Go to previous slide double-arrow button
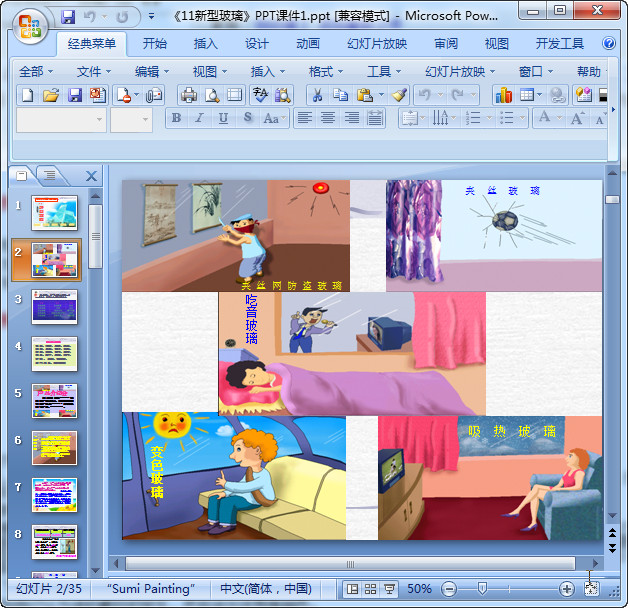The image size is (628, 608). (x=612, y=533)
